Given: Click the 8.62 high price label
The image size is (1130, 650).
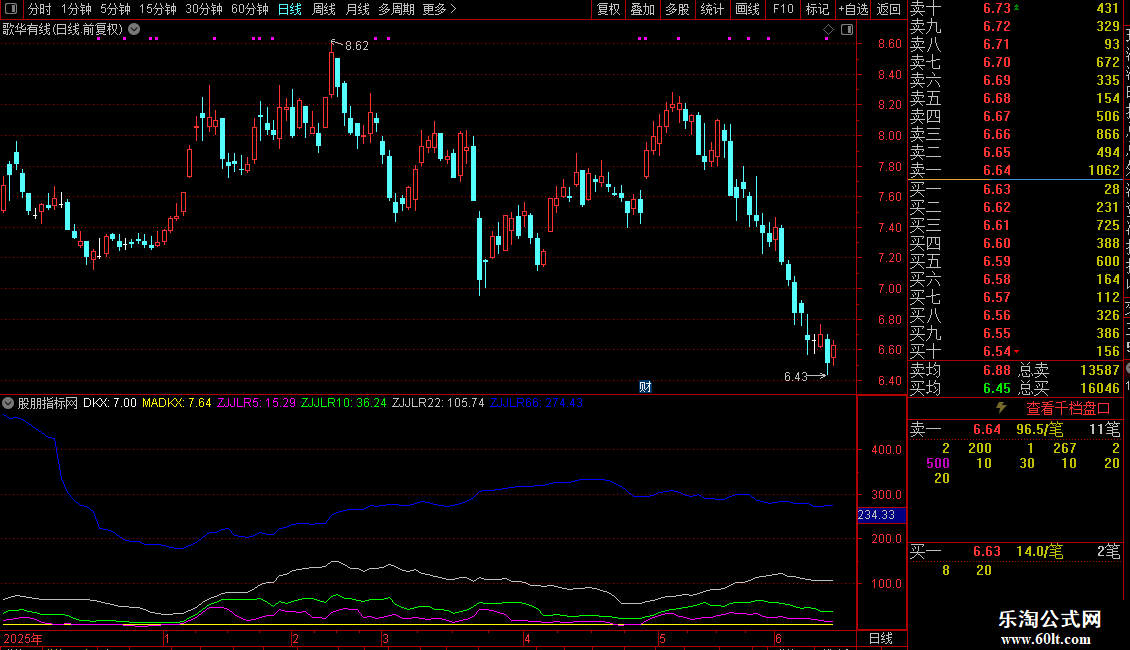Looking at the screenshot, I should (357, 45).
